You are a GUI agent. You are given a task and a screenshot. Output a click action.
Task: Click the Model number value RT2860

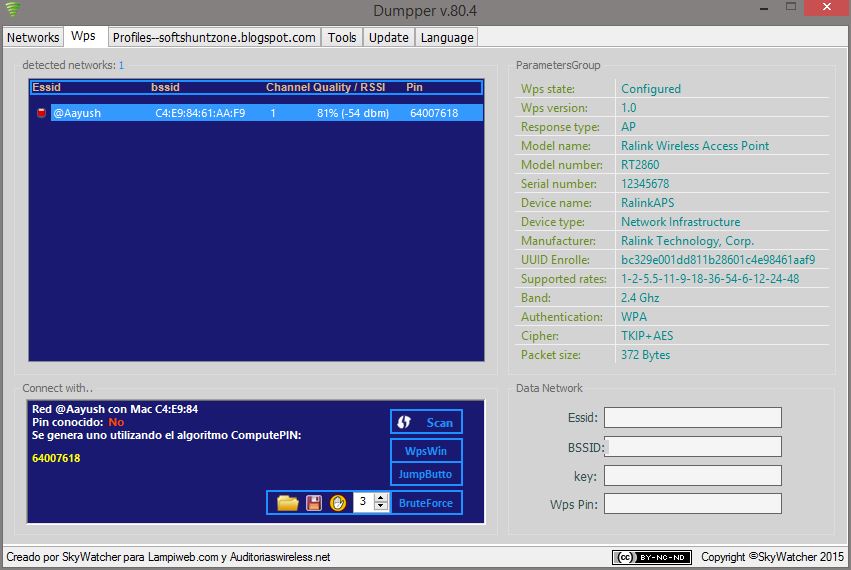coord(640,164)
